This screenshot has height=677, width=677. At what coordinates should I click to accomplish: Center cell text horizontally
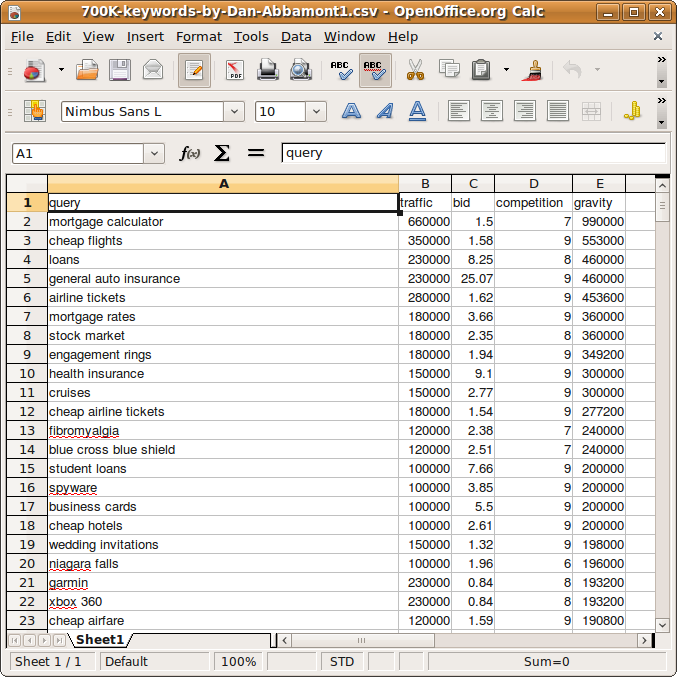(492, 111)
